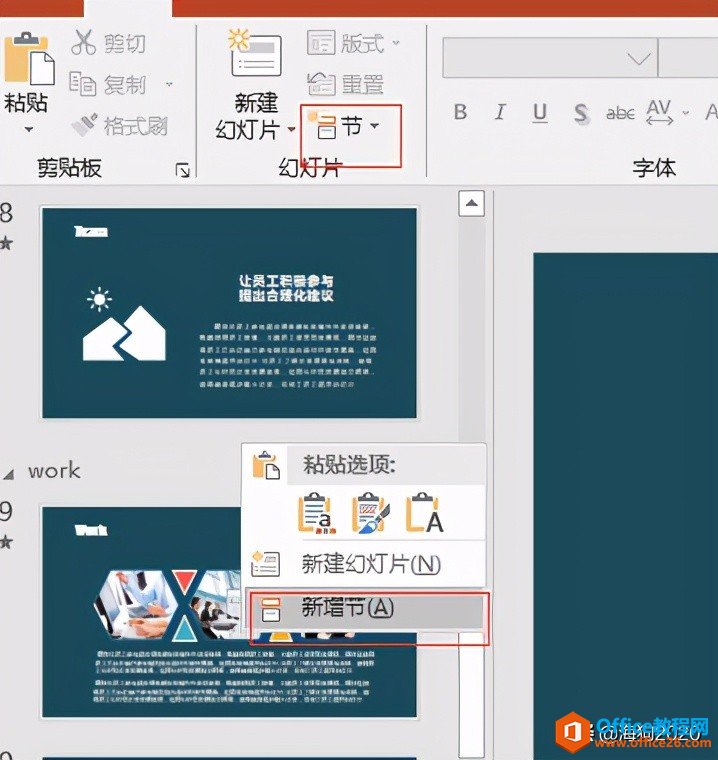718x760 pixels.
Task: Select slide 8 thumbnail
Action: click(229, 313)
